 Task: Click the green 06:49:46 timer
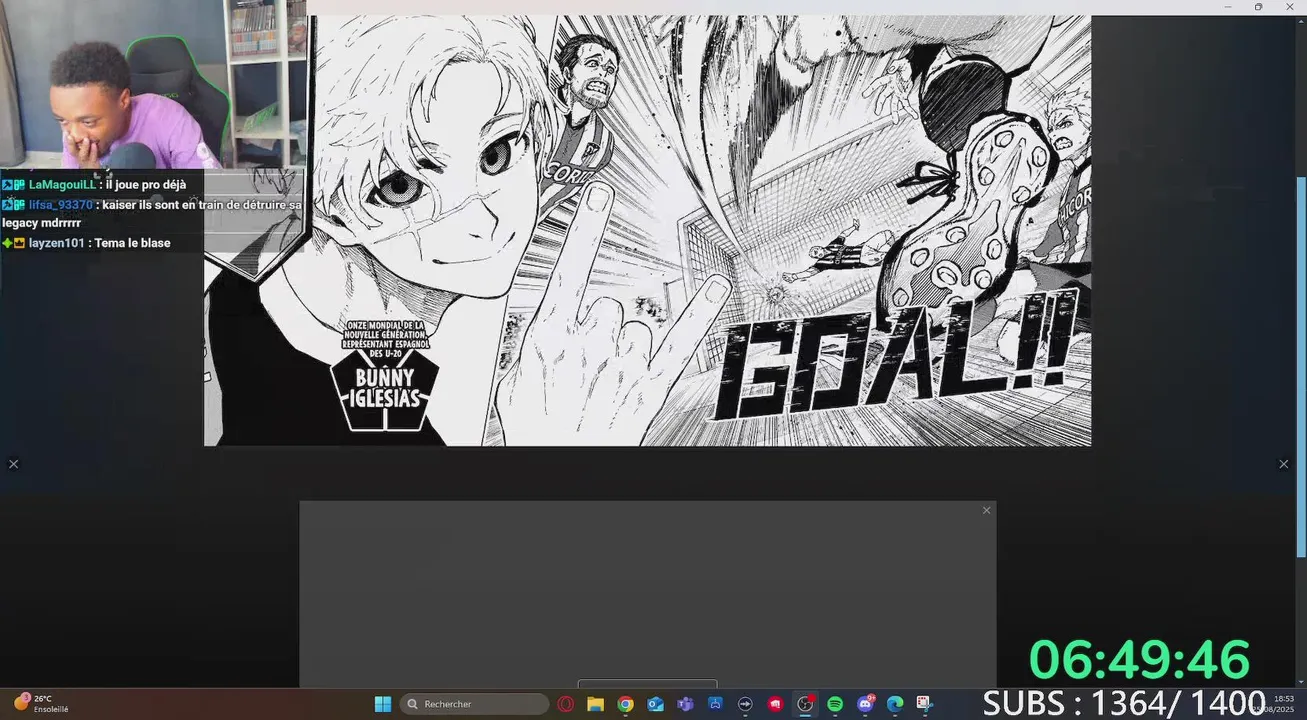pos(1139,660)
